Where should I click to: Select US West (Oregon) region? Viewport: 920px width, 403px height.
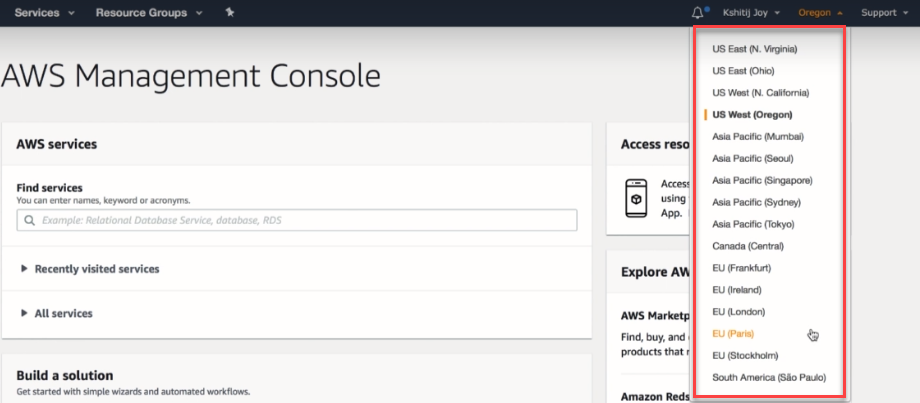click(752, 115)
